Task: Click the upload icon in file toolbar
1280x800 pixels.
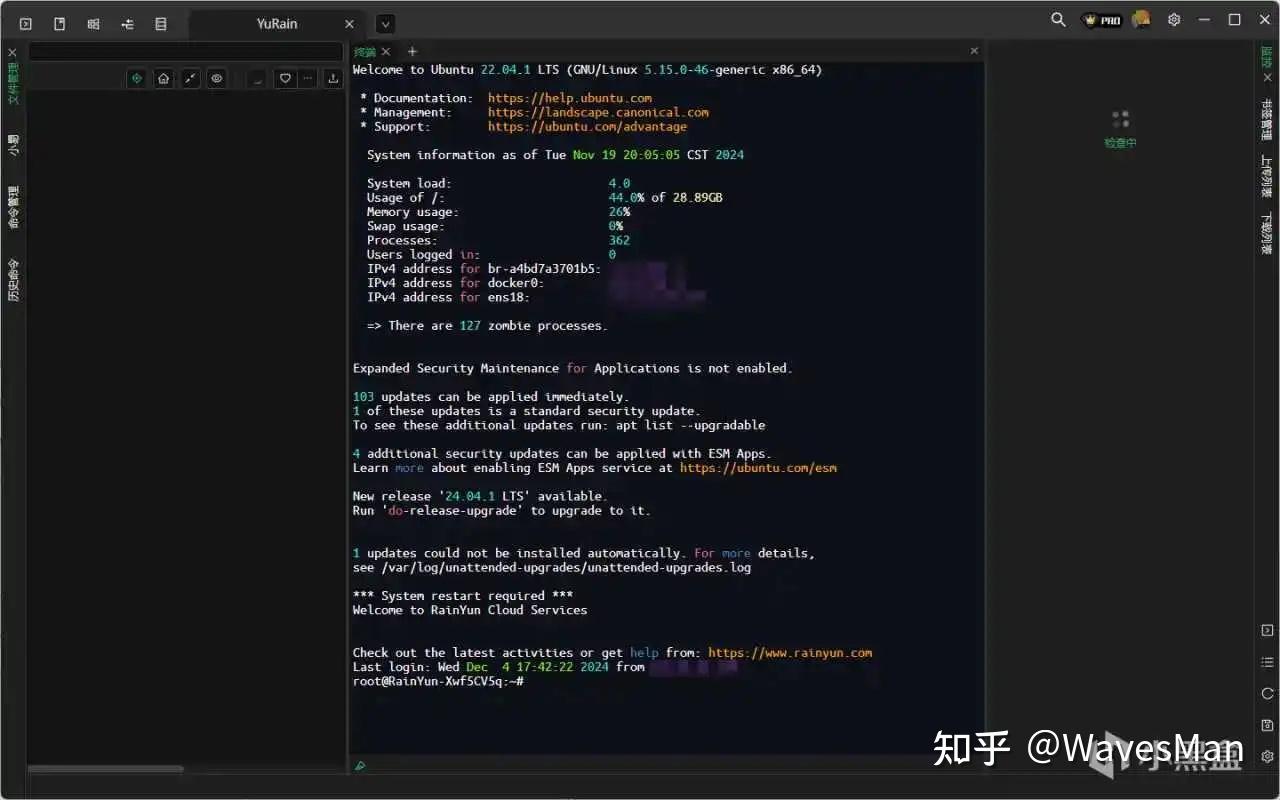Action: [x=332, y=78]
